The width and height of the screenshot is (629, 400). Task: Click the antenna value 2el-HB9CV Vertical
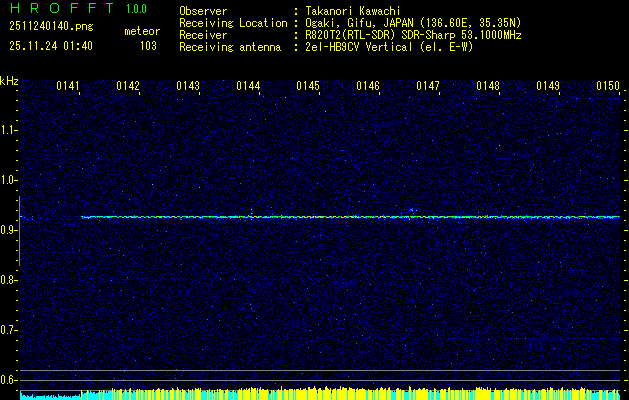(x=359, y=47)
